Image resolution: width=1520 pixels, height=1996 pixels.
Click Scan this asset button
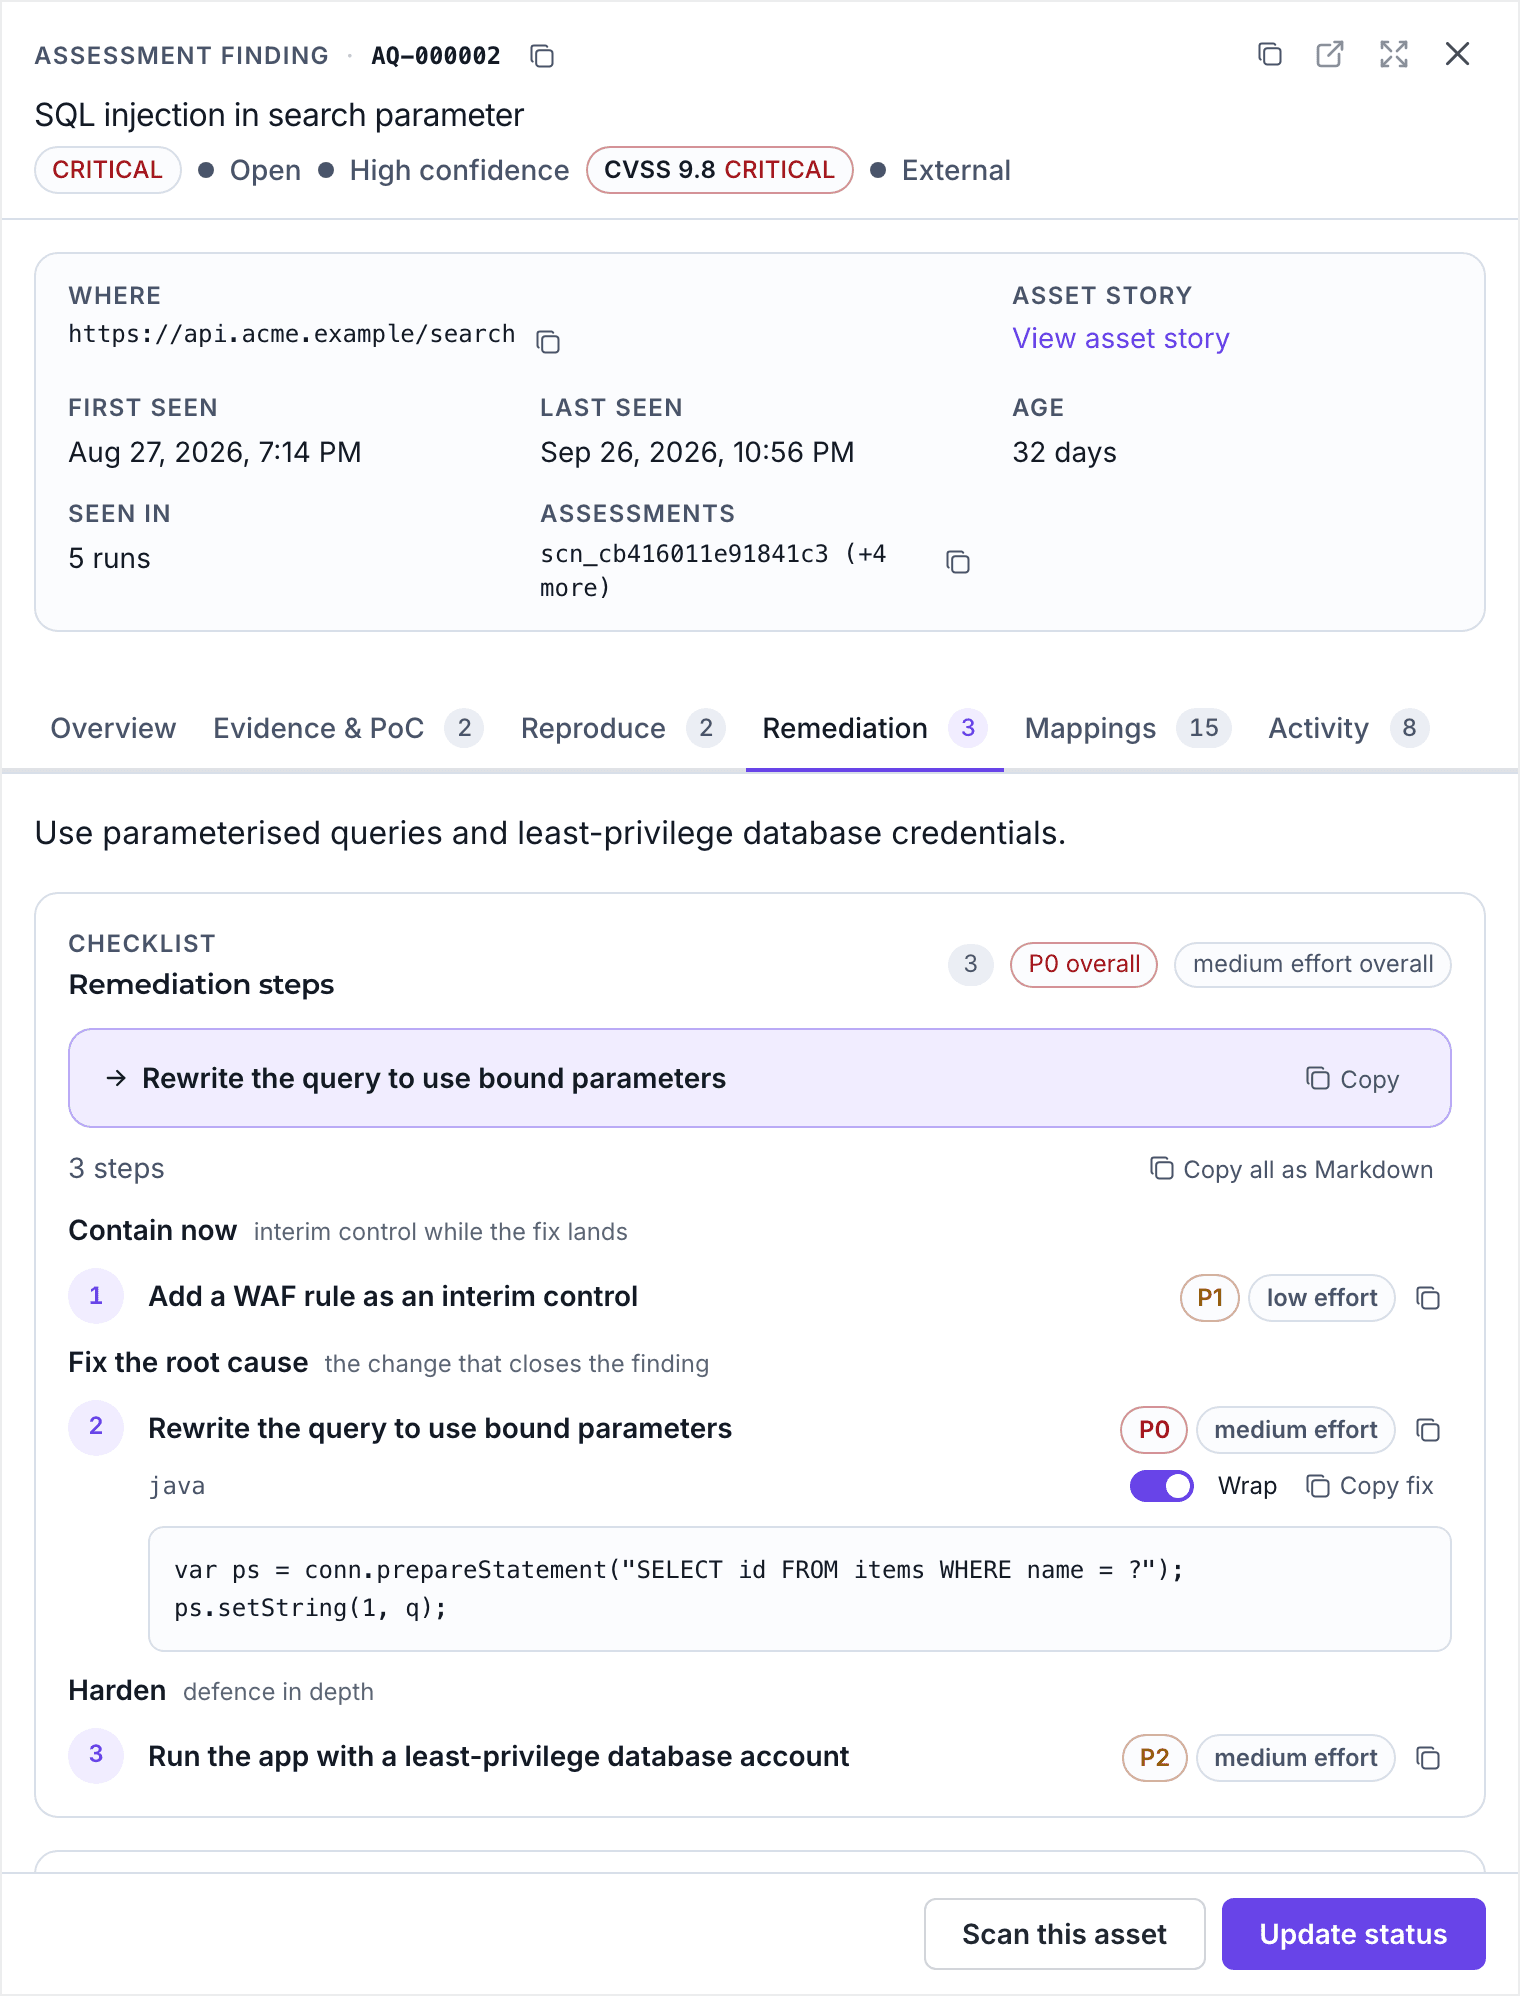1065,1934
